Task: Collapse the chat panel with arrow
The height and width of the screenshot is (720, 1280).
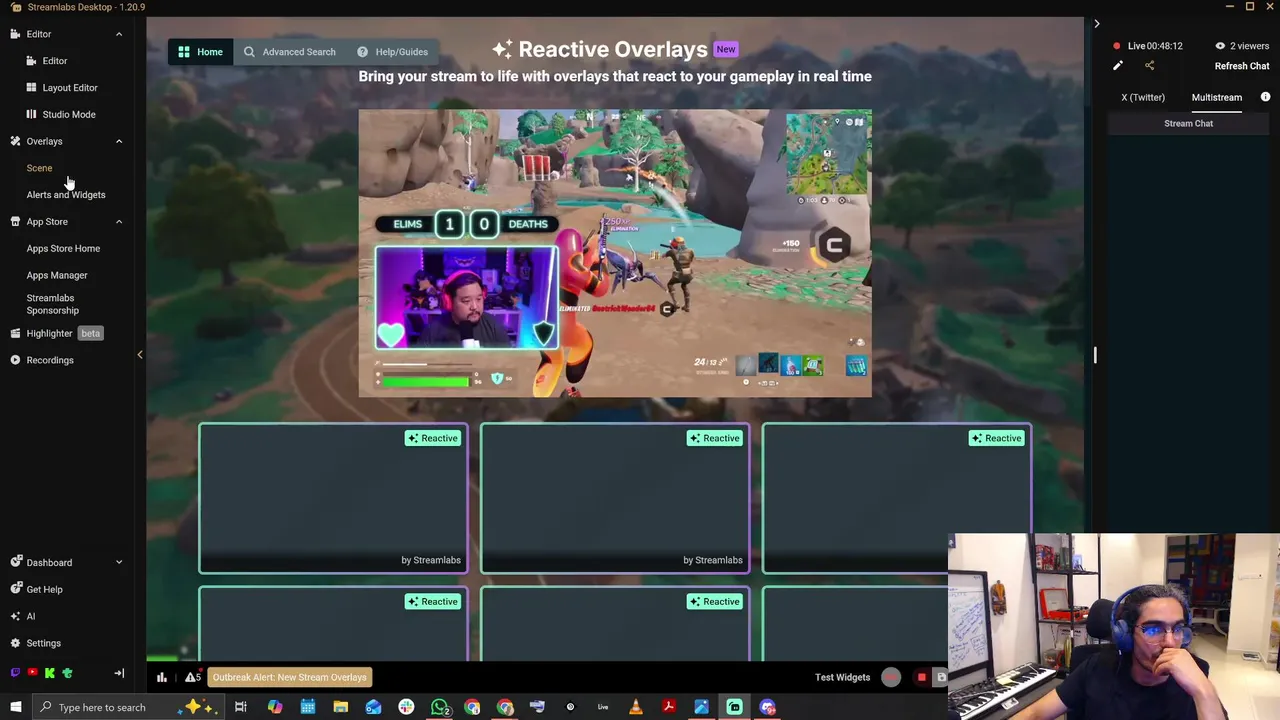Action: coord(1096,23)
